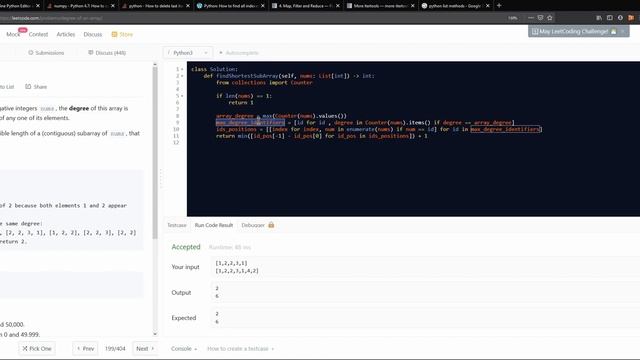Click the Output value box
Viewport: 640px width, 360px height.
(x=425, y=292)
